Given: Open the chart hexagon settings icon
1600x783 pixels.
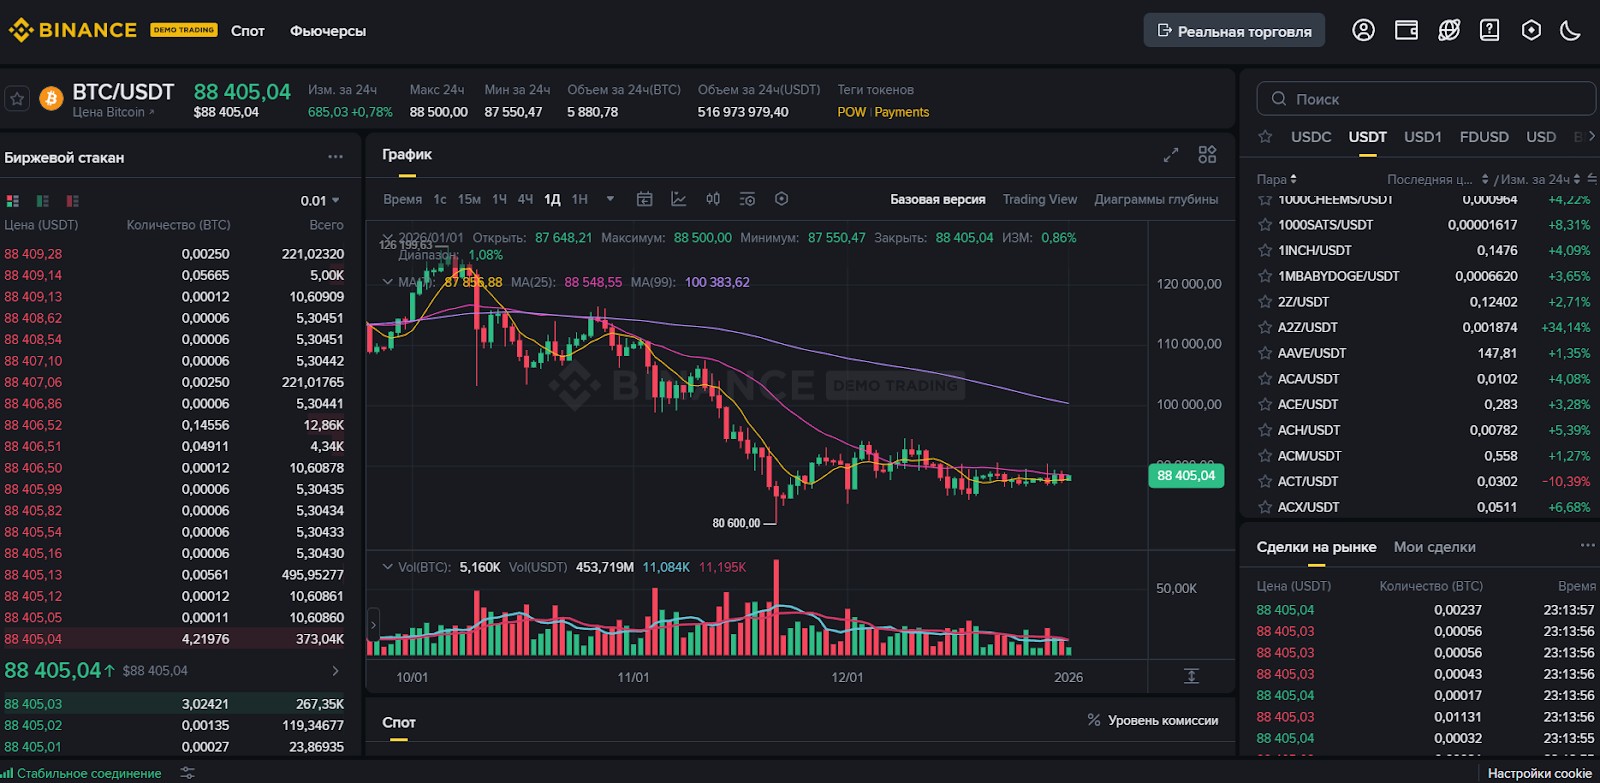Looking at the screenshot, I should [x=782, y=199].
